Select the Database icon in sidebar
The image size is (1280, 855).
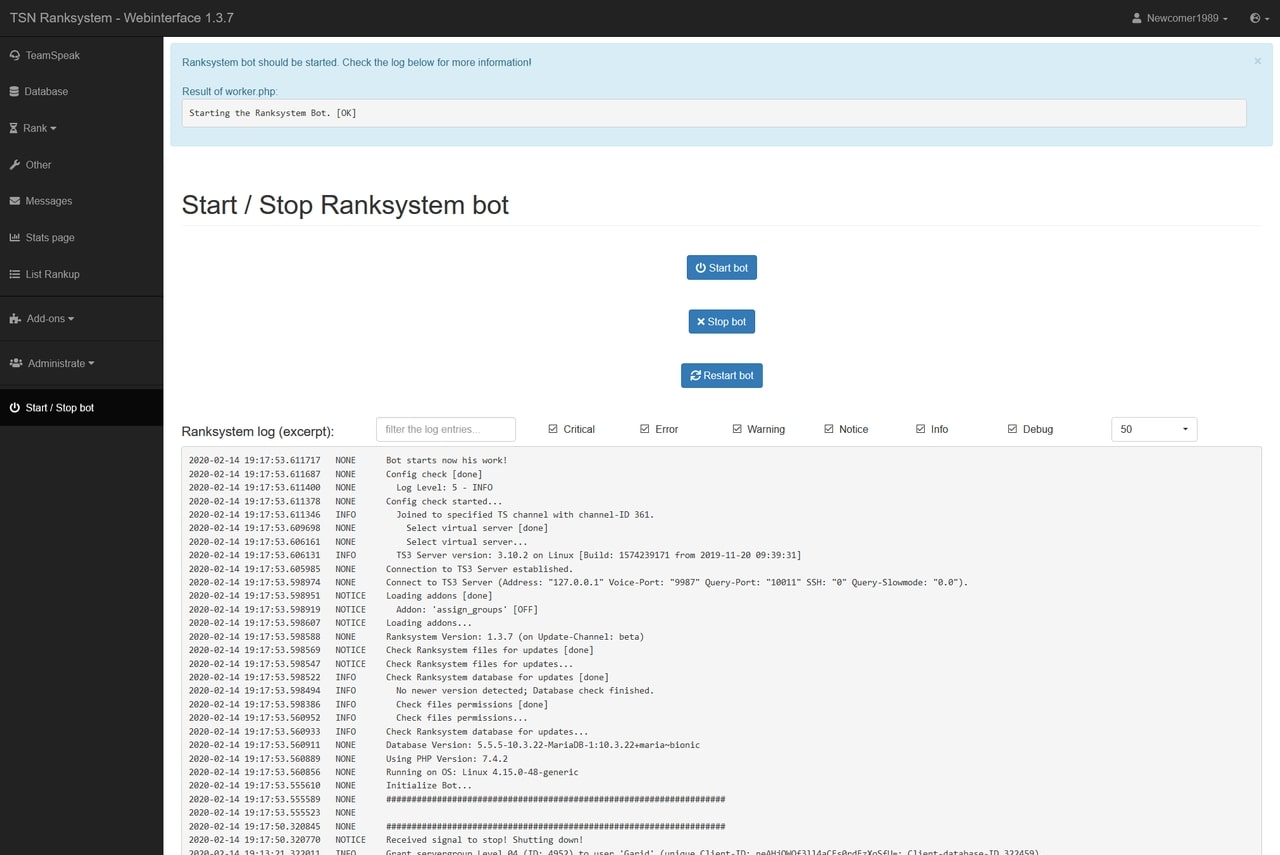point(14,91)
